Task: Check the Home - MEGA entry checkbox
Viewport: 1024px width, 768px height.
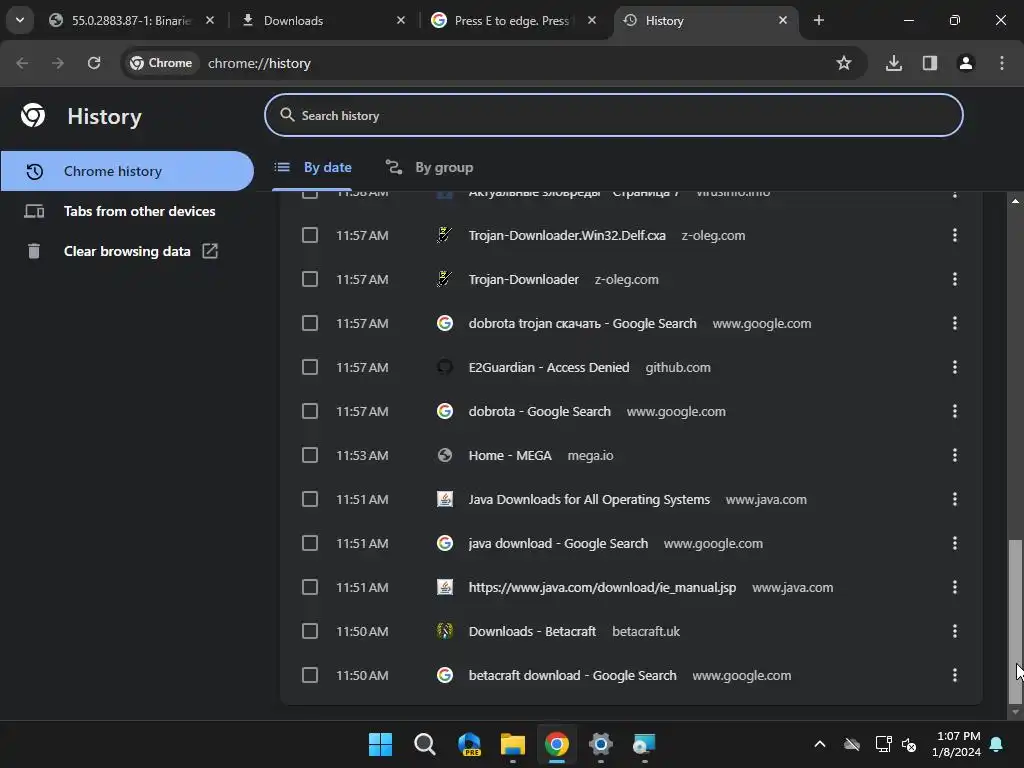Action: click(x=310, y=455)
